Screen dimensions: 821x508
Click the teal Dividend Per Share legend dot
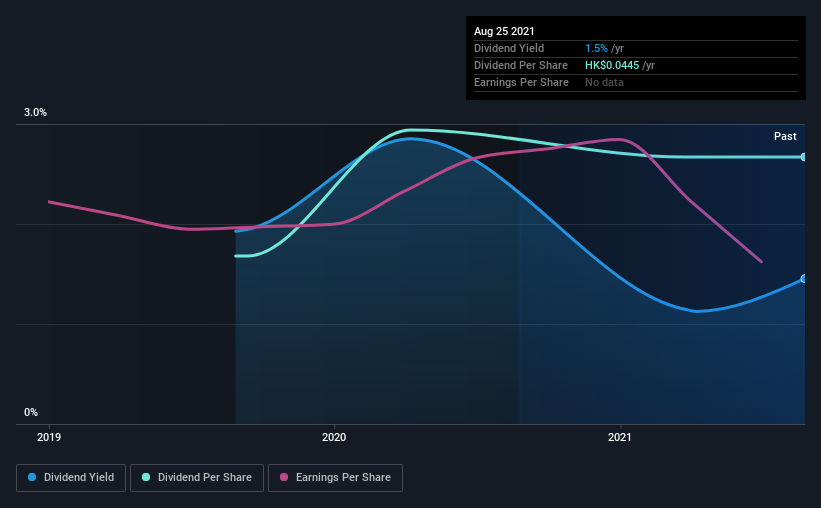146,477
